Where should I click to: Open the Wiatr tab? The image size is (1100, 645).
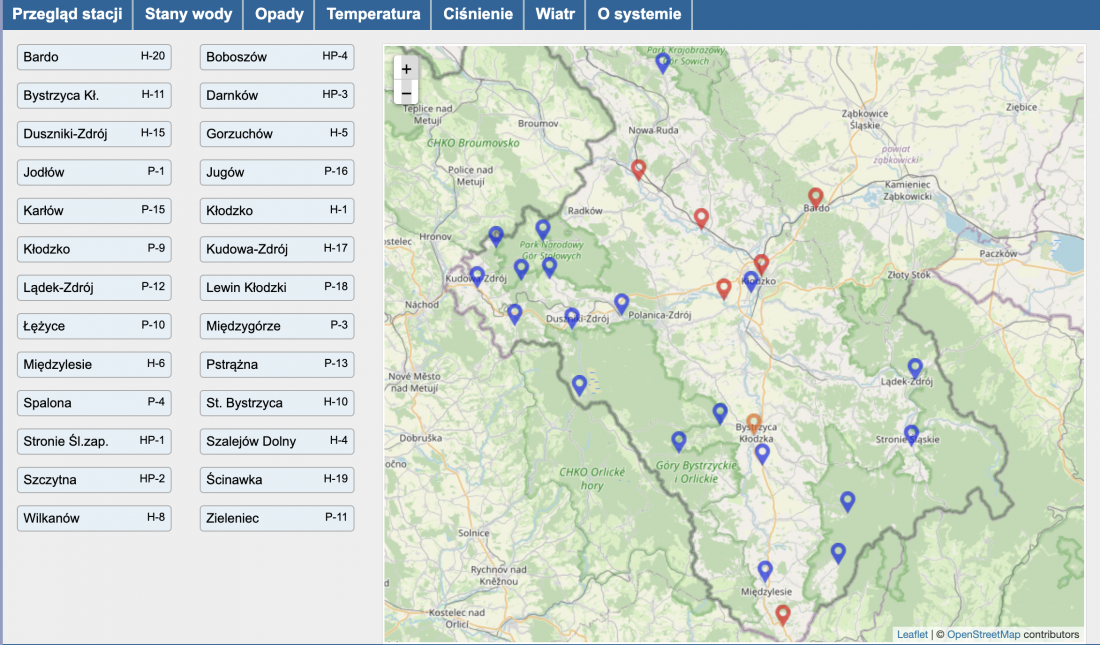(555, 14)
